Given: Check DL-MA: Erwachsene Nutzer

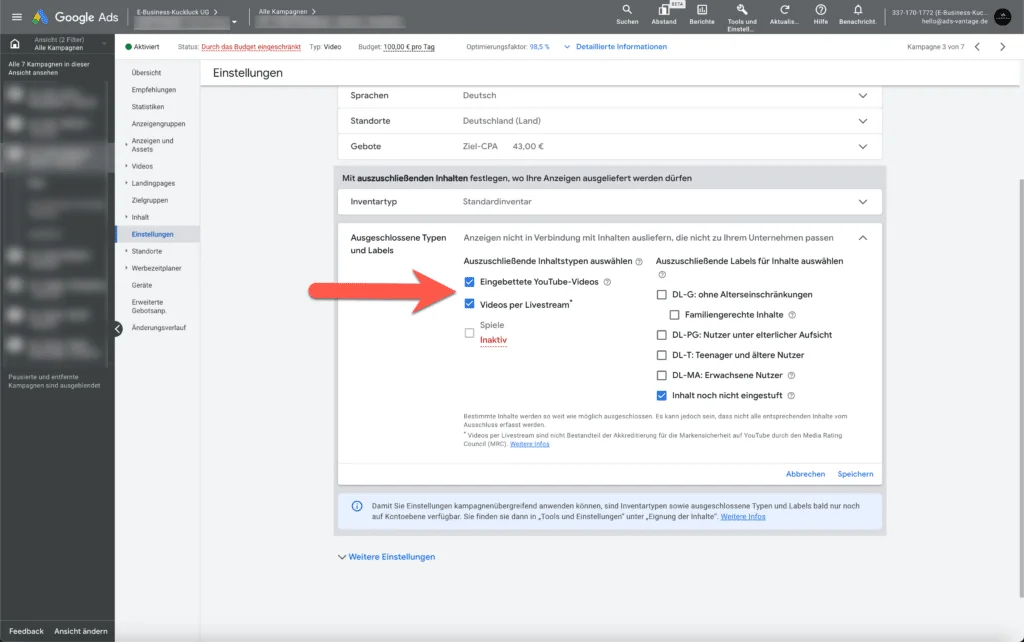Looking at the screenshot, I should (662, 376).
